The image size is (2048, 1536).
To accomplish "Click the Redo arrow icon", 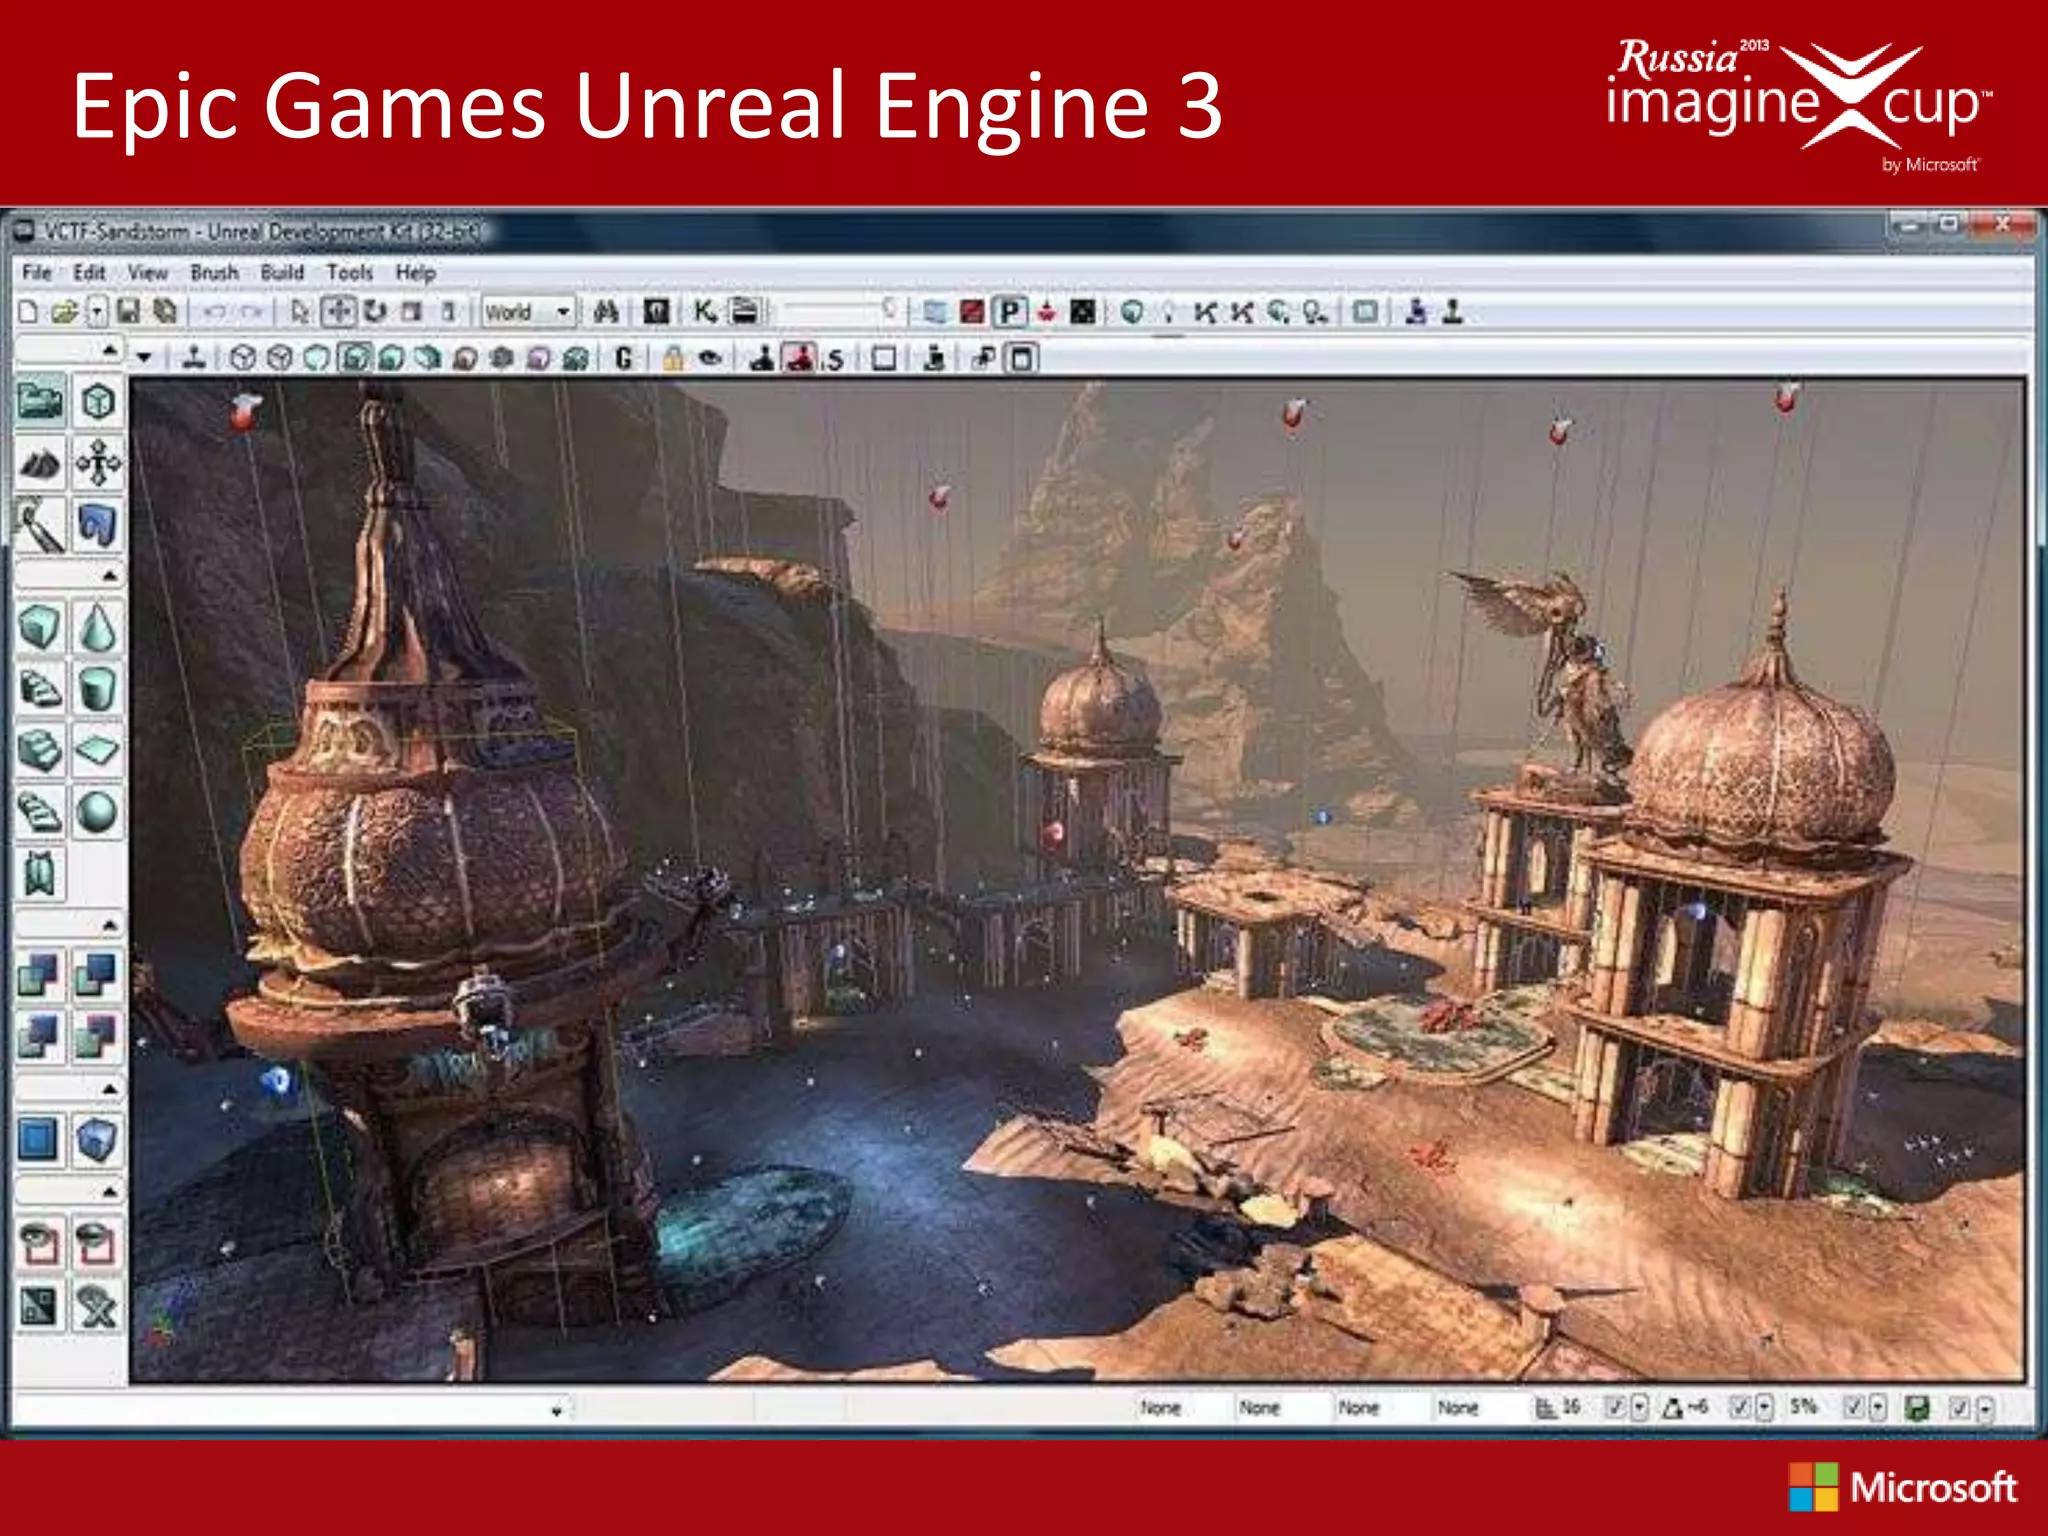I will point(251,312).
